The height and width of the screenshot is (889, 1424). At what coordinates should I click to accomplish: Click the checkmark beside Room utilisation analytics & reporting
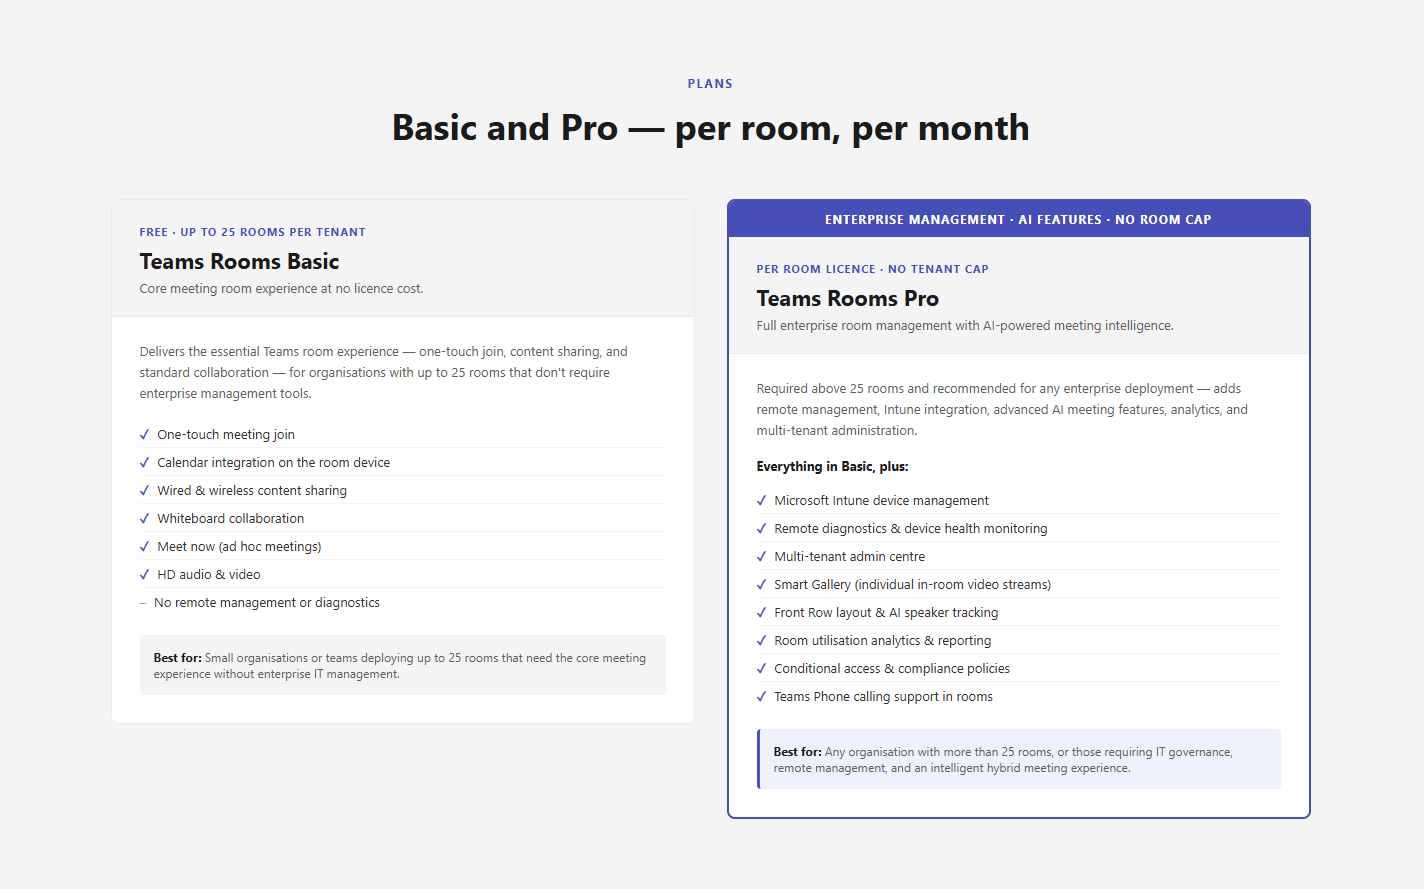tap(762, 641)
